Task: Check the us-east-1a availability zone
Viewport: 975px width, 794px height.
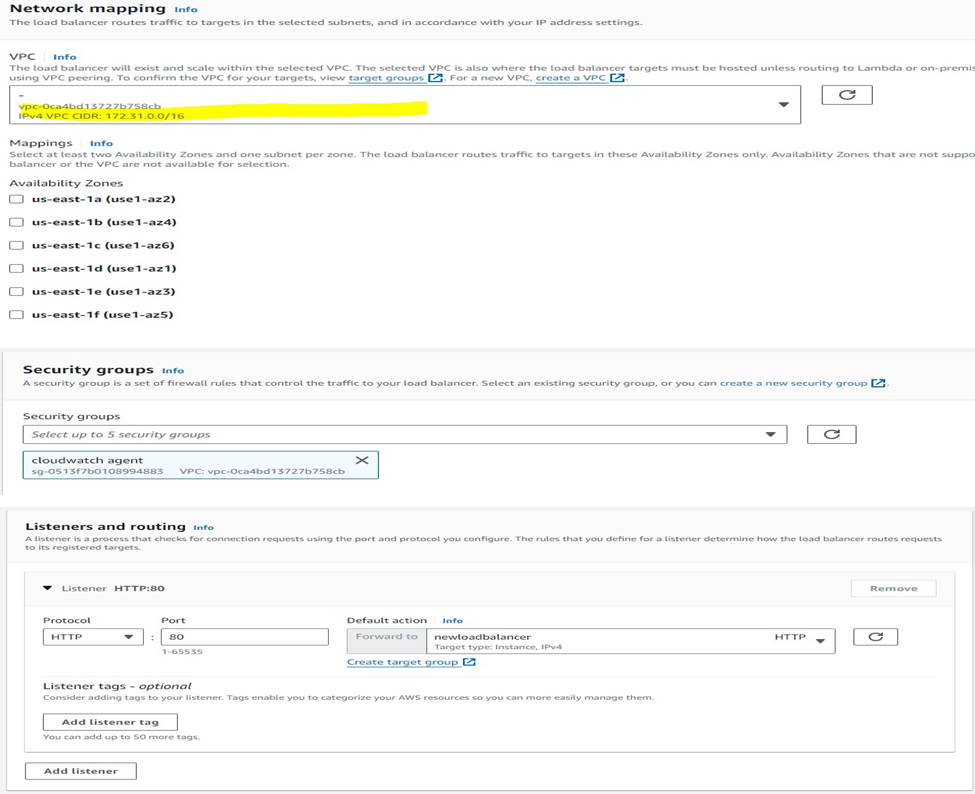Action: (x=16, y=199)
